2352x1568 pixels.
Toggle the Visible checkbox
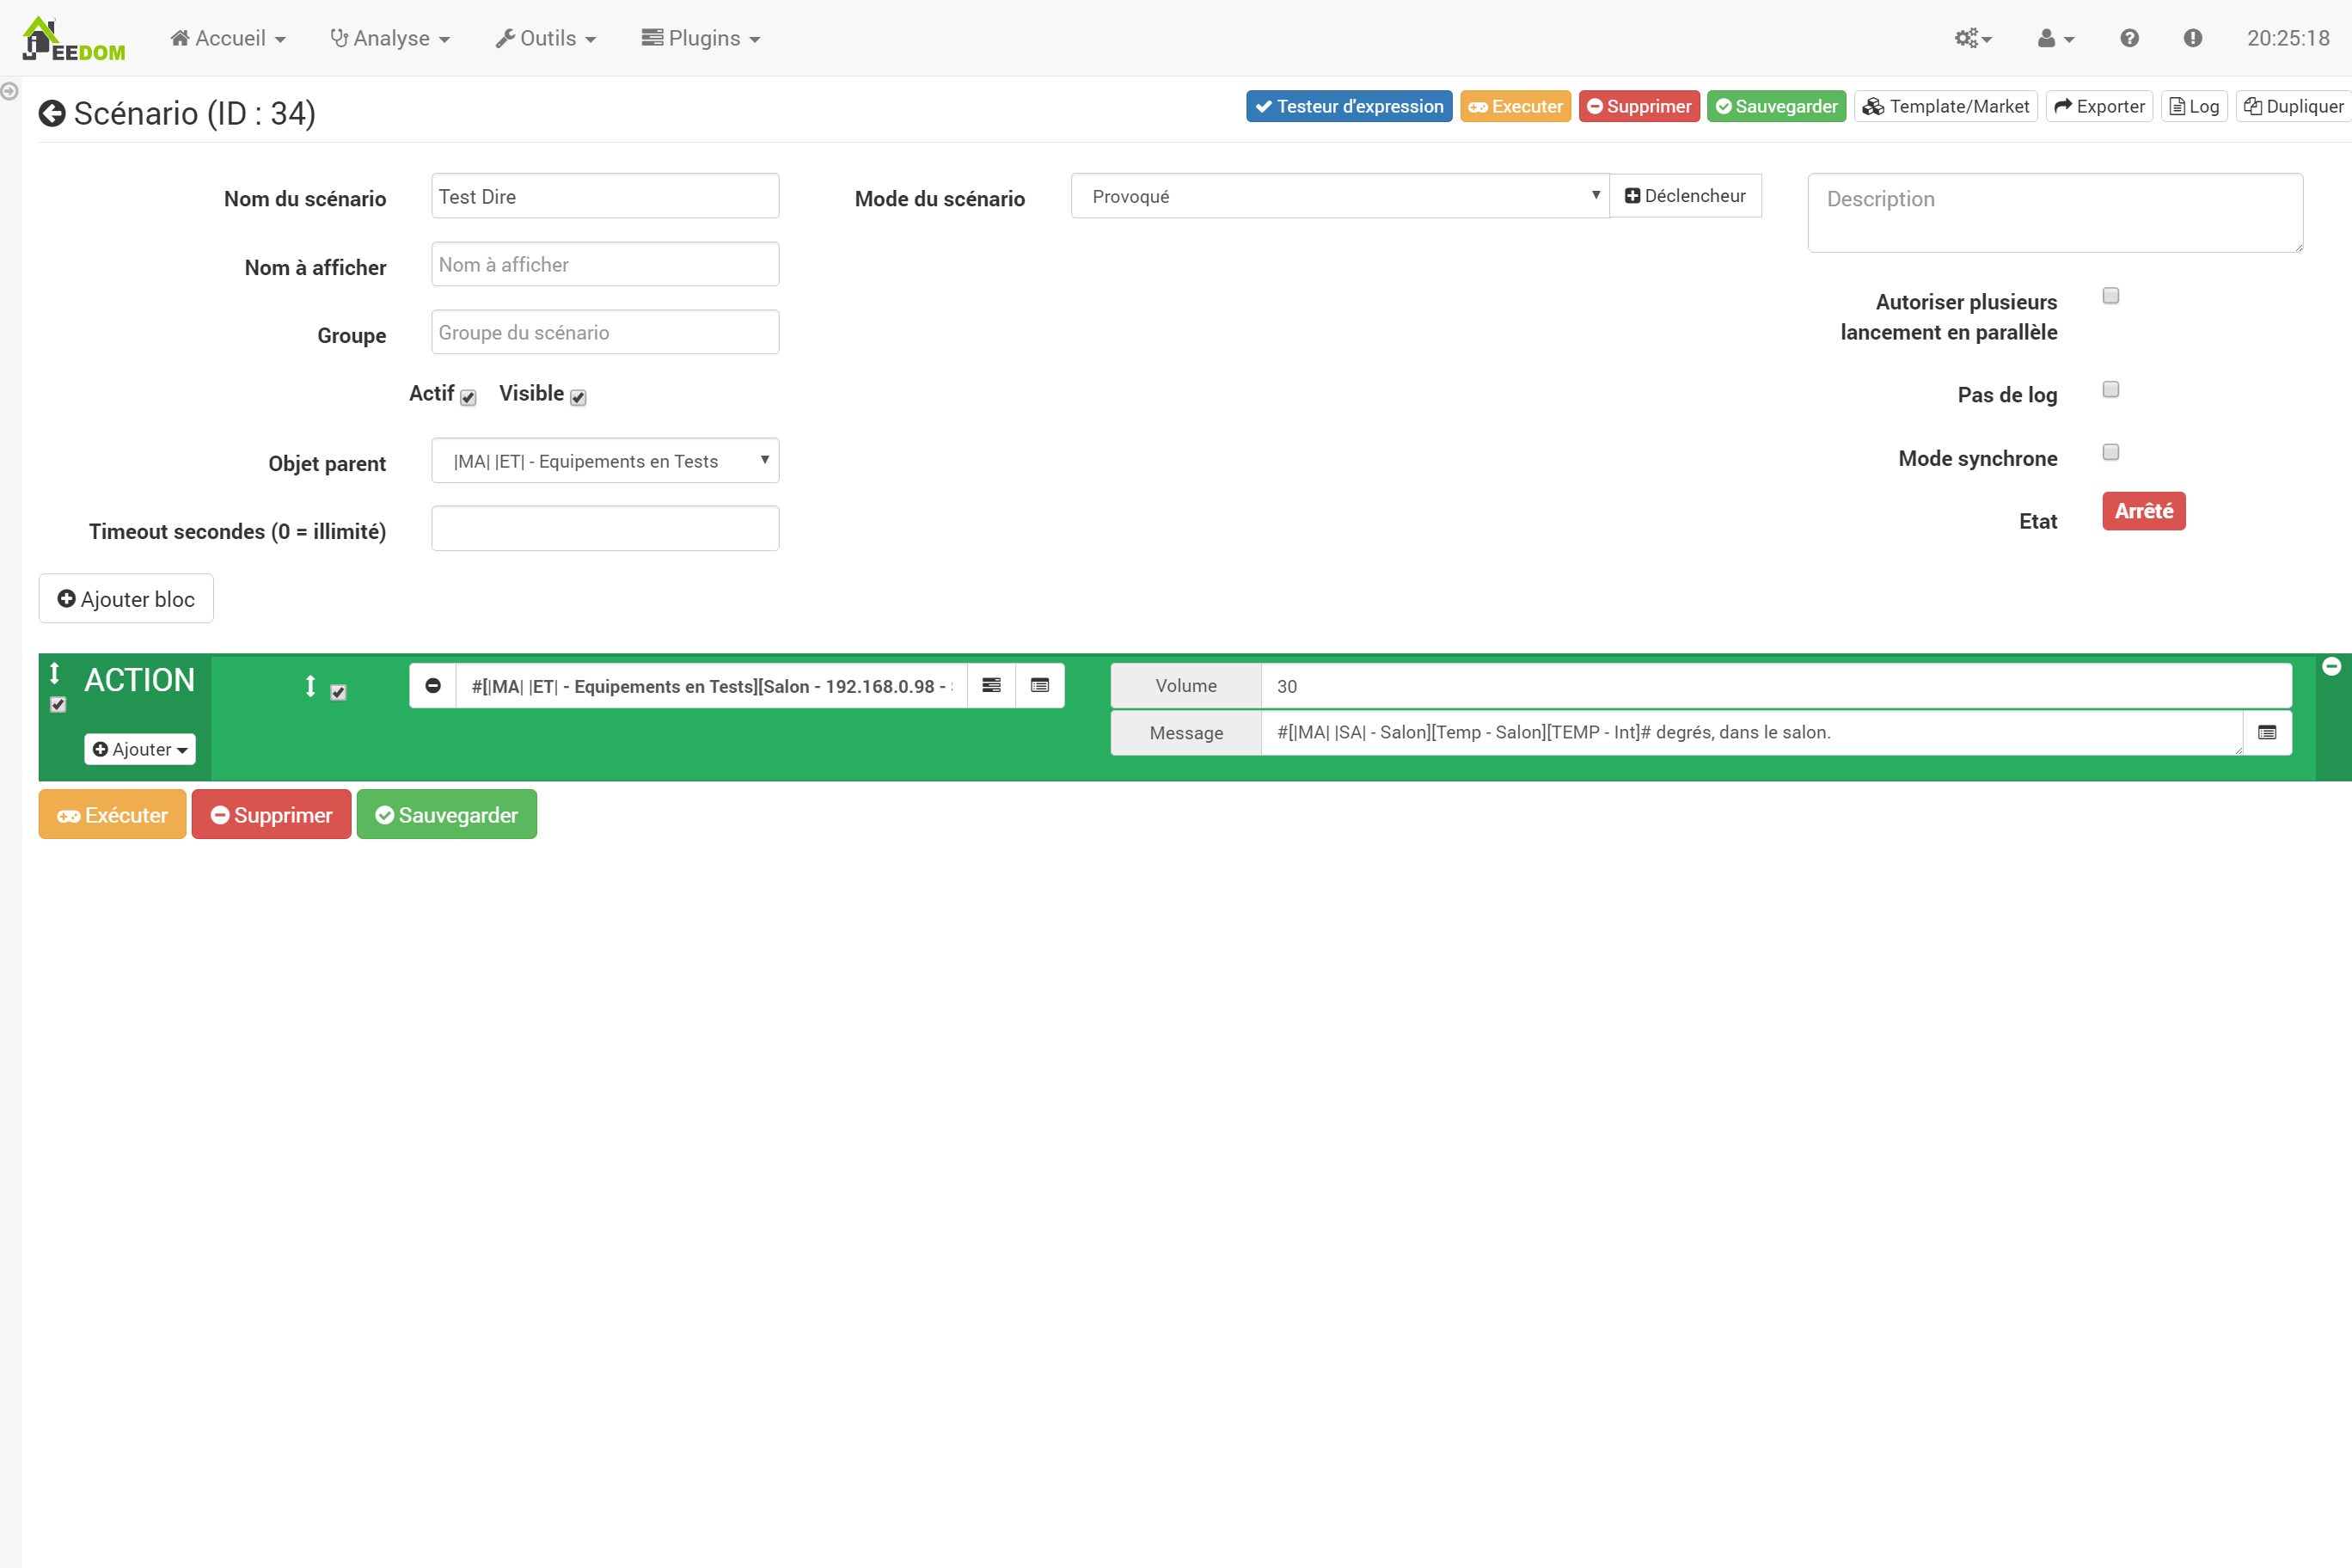click(578, 398)
